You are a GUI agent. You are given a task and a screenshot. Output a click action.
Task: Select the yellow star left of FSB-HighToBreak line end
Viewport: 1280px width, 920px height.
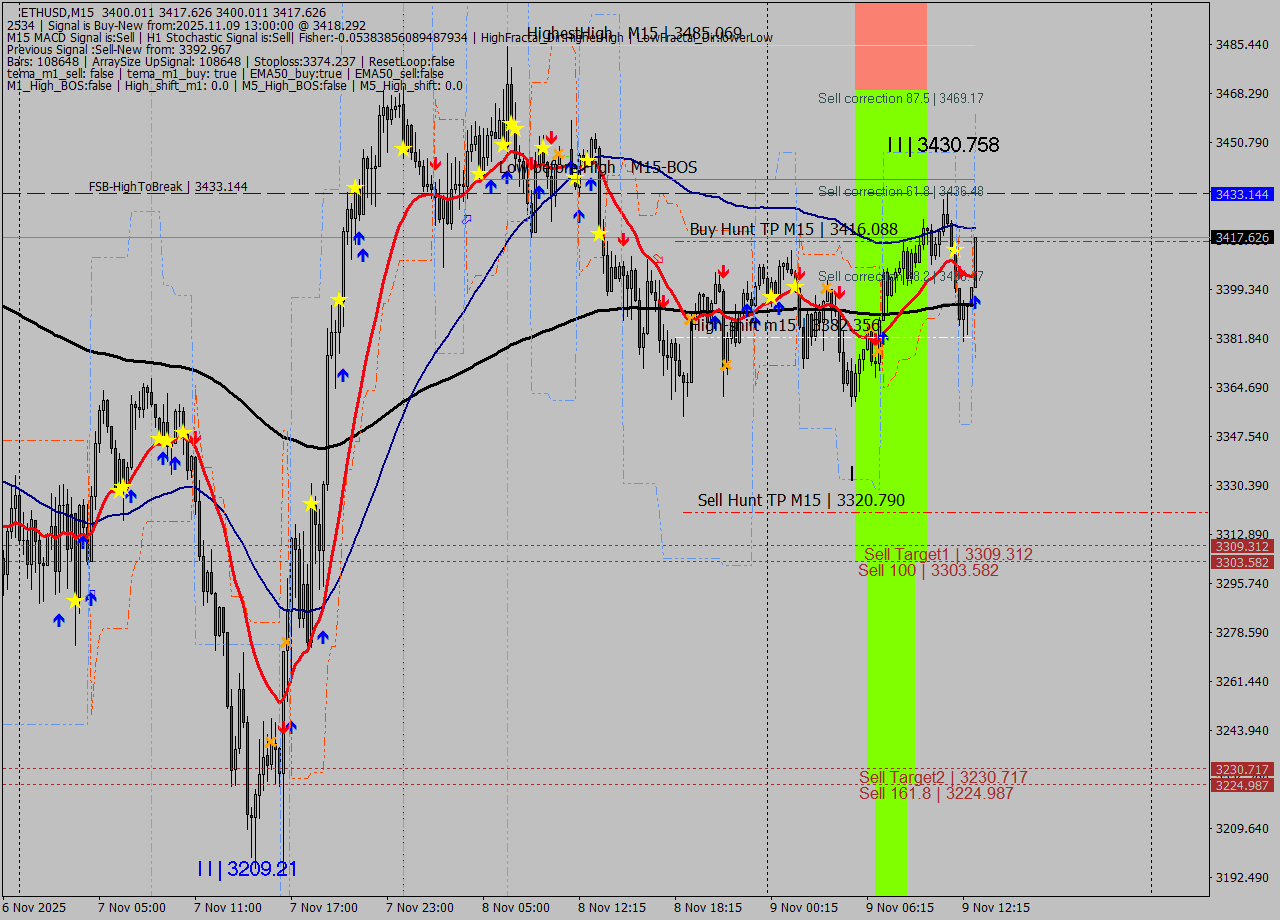[355, 187]
